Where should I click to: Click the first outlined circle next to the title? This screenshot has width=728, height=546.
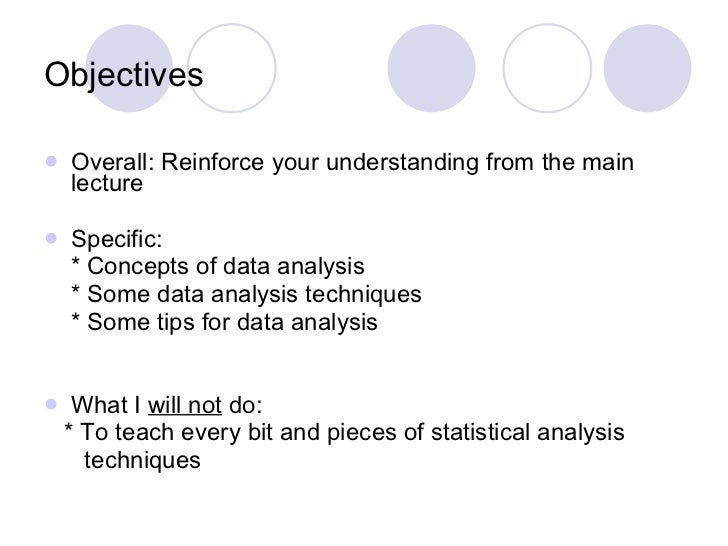(232, 68)
